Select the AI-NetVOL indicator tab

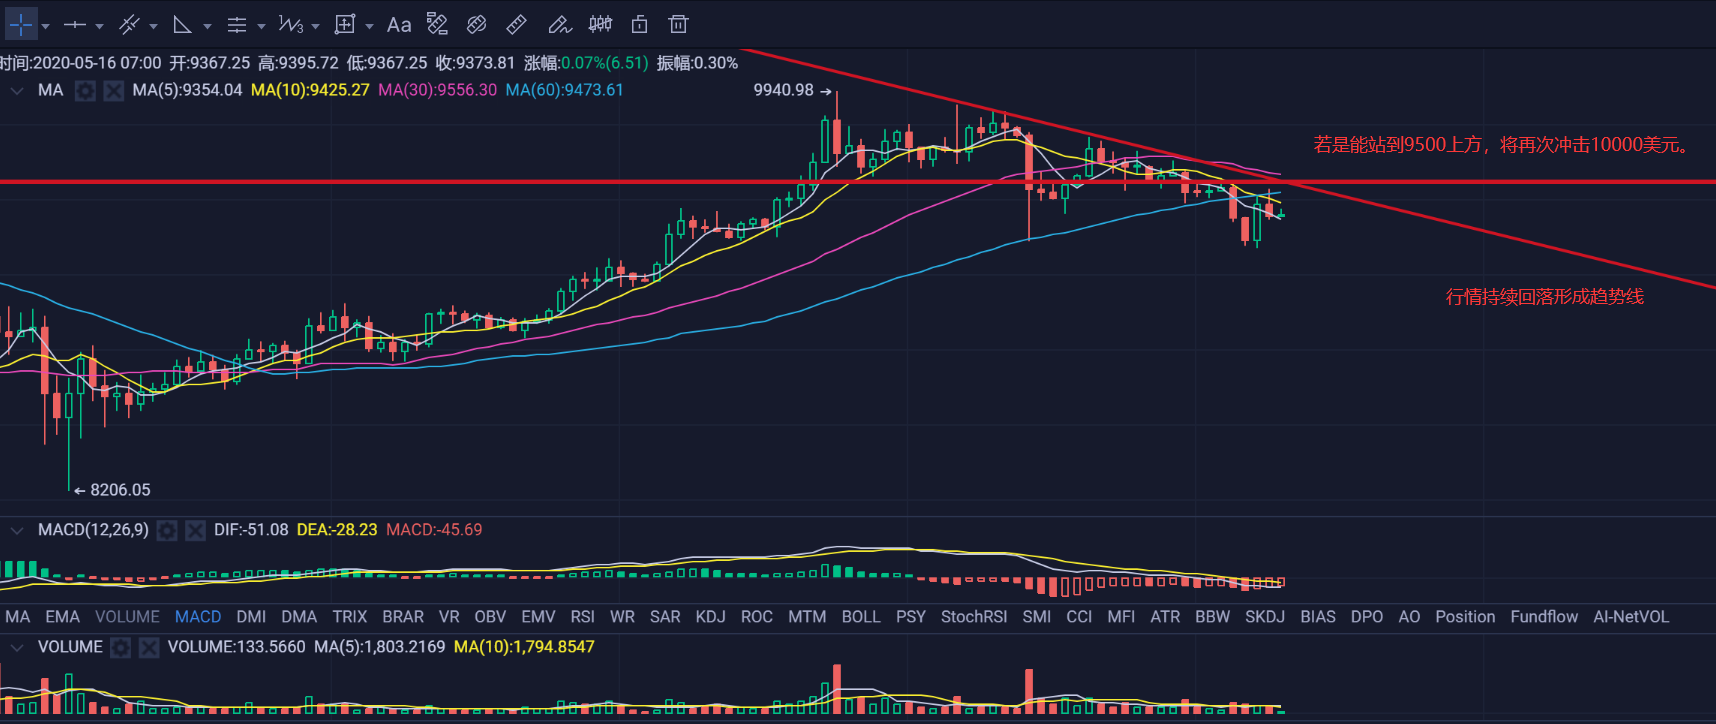[1631, 617]
